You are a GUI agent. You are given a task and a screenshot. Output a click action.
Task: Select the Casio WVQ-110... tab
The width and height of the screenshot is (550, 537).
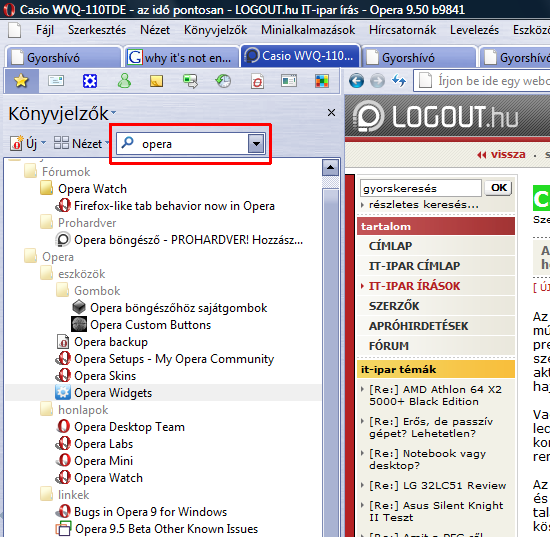[x=300, y=56]
